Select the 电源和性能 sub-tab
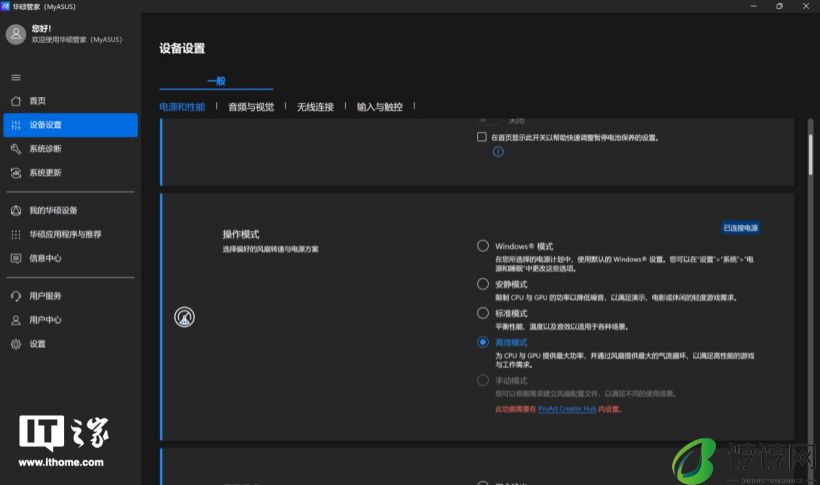Screen dimensions: 820x485 point(182,107)
